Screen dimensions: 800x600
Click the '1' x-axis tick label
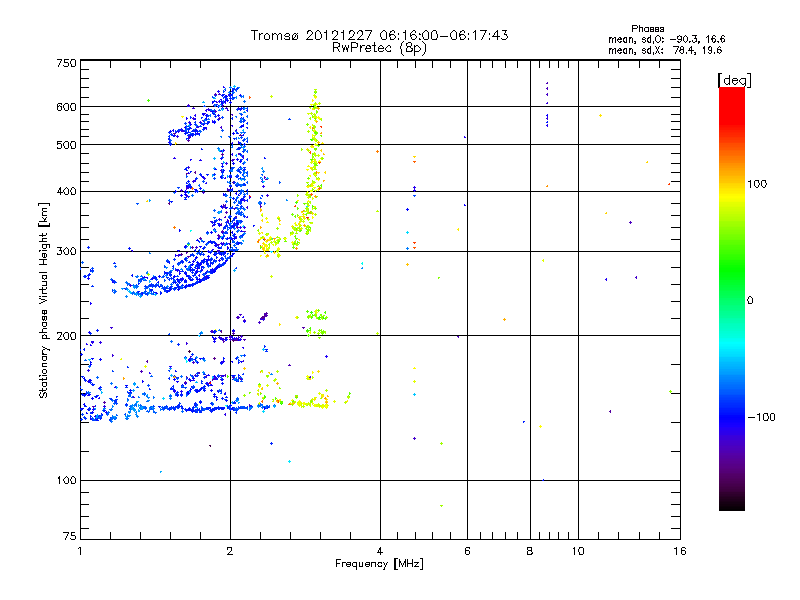[80, 551]
